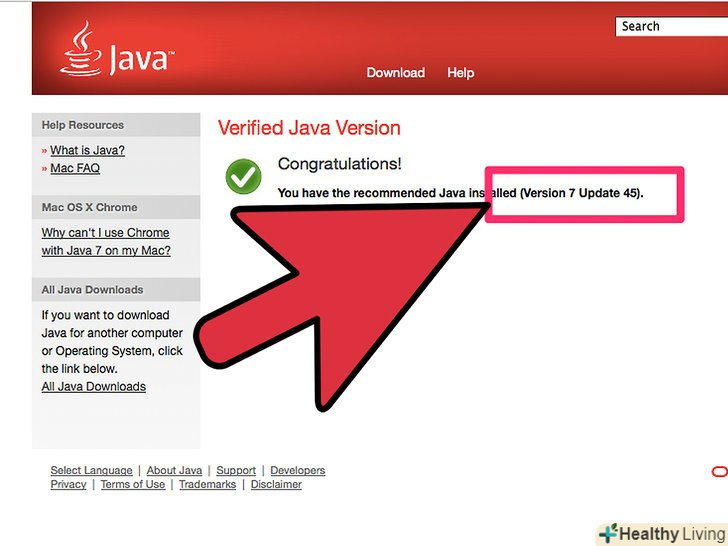Open the What is Java? link

point(87,150)
